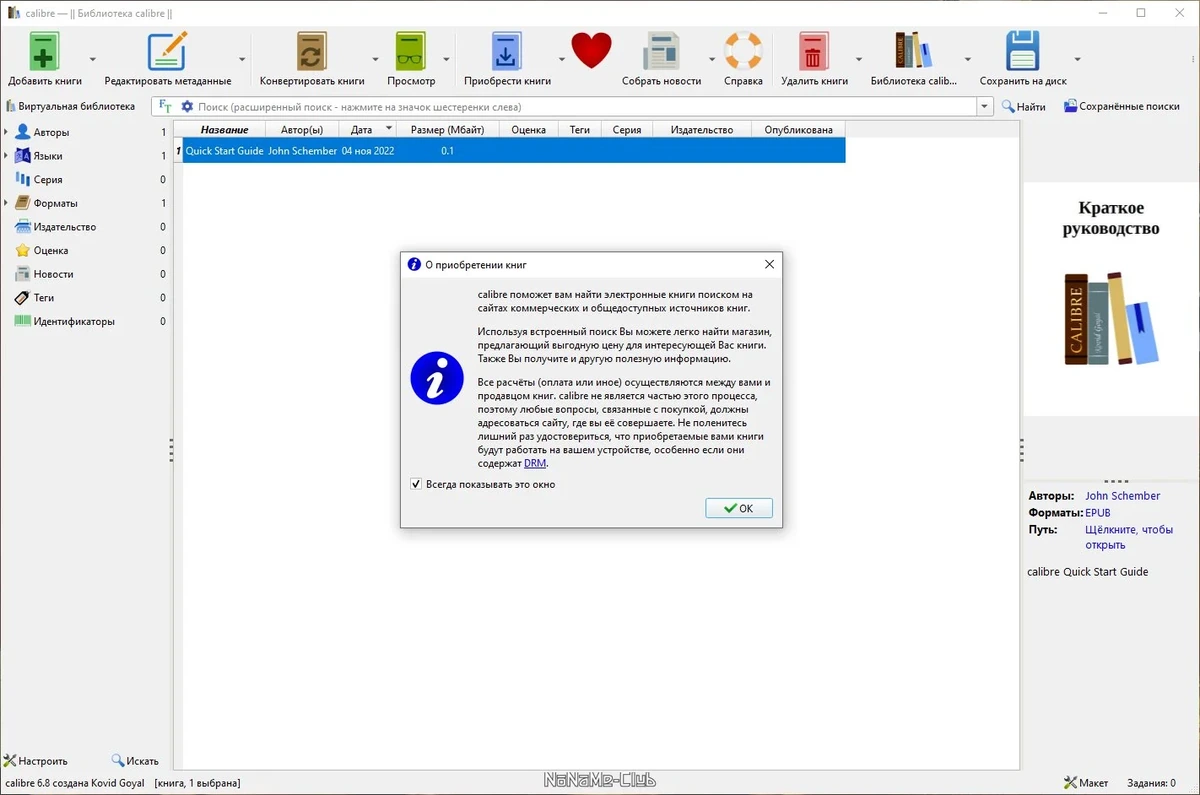Select Авторы in tag browser
Screen dimensions: 1200x795
pyautogui.click(x=51, y=132)
